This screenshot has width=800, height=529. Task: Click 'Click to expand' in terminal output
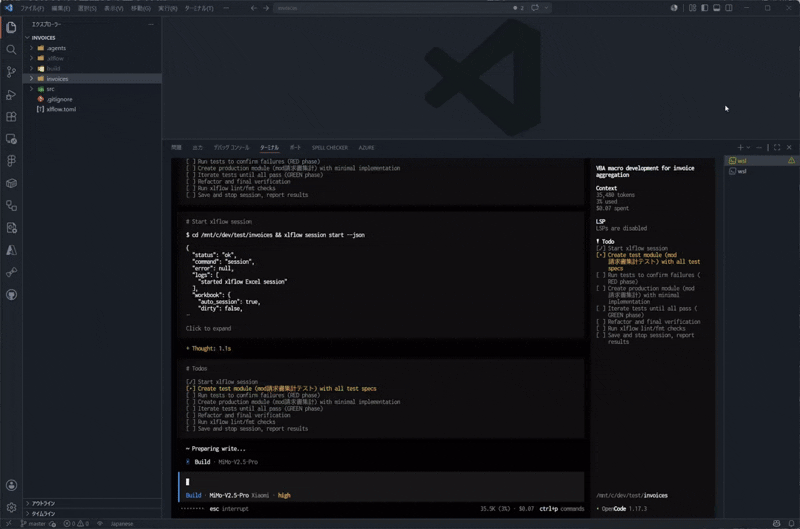coord(208,329)
